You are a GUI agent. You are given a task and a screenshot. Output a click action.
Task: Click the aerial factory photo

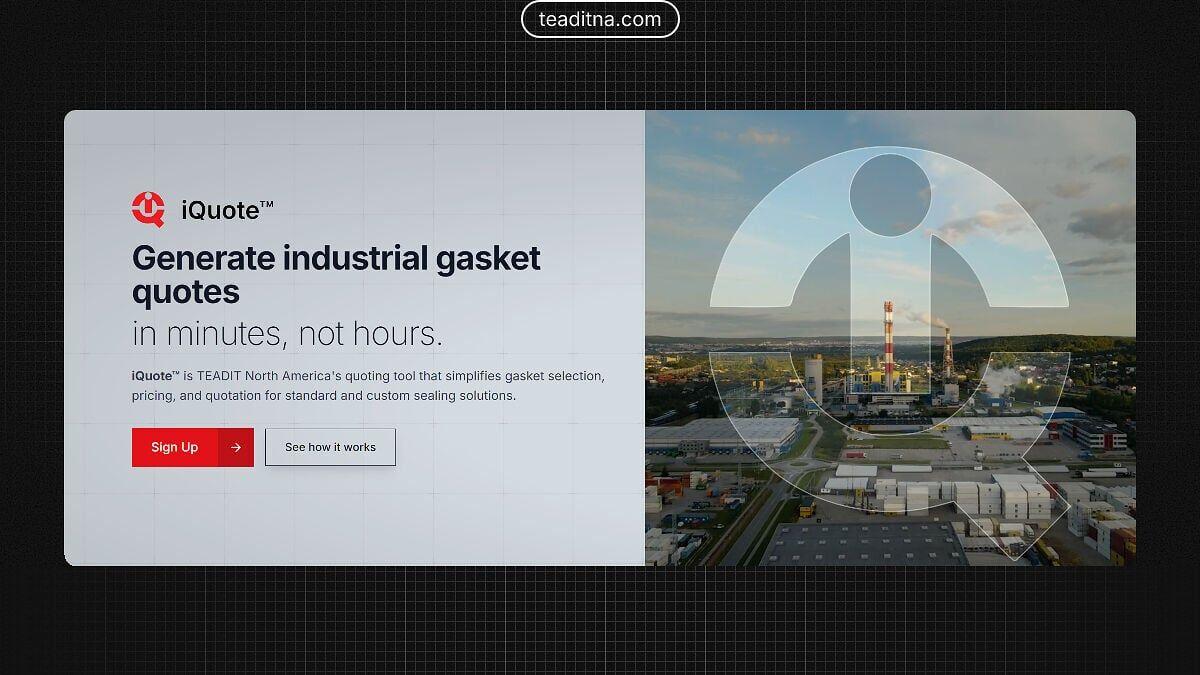click(890, 338)
